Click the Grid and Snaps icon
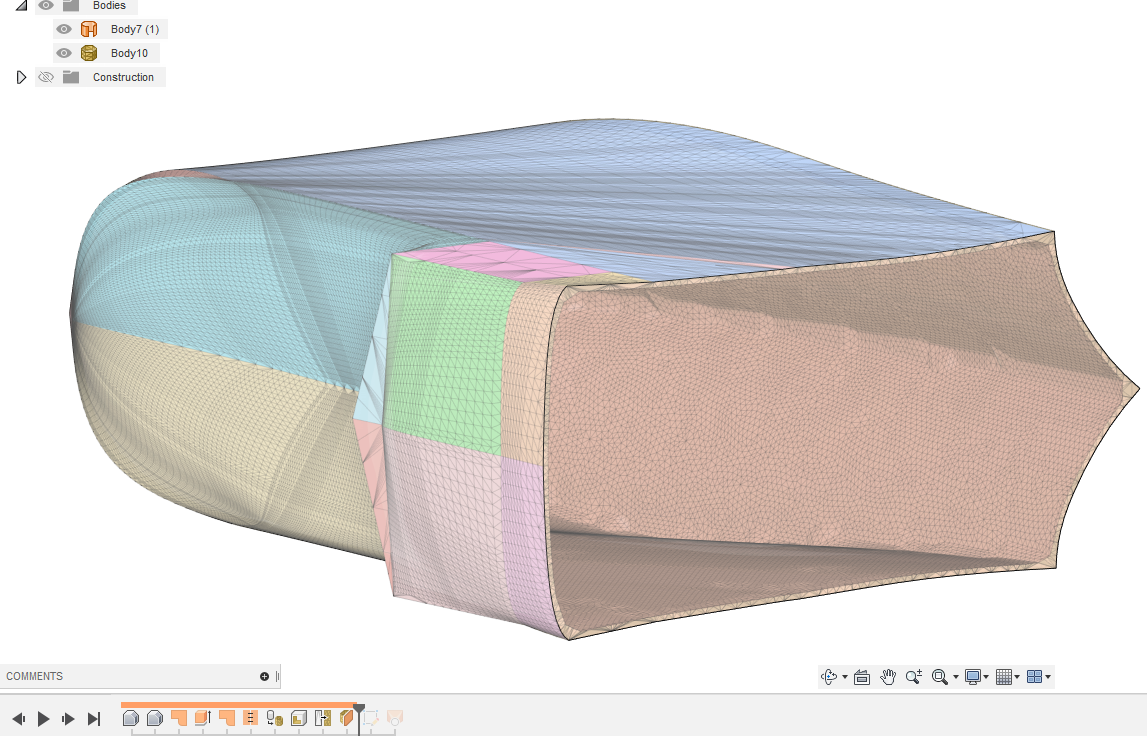Screen dimensions: 1147x736 (x=1004, y=677)
